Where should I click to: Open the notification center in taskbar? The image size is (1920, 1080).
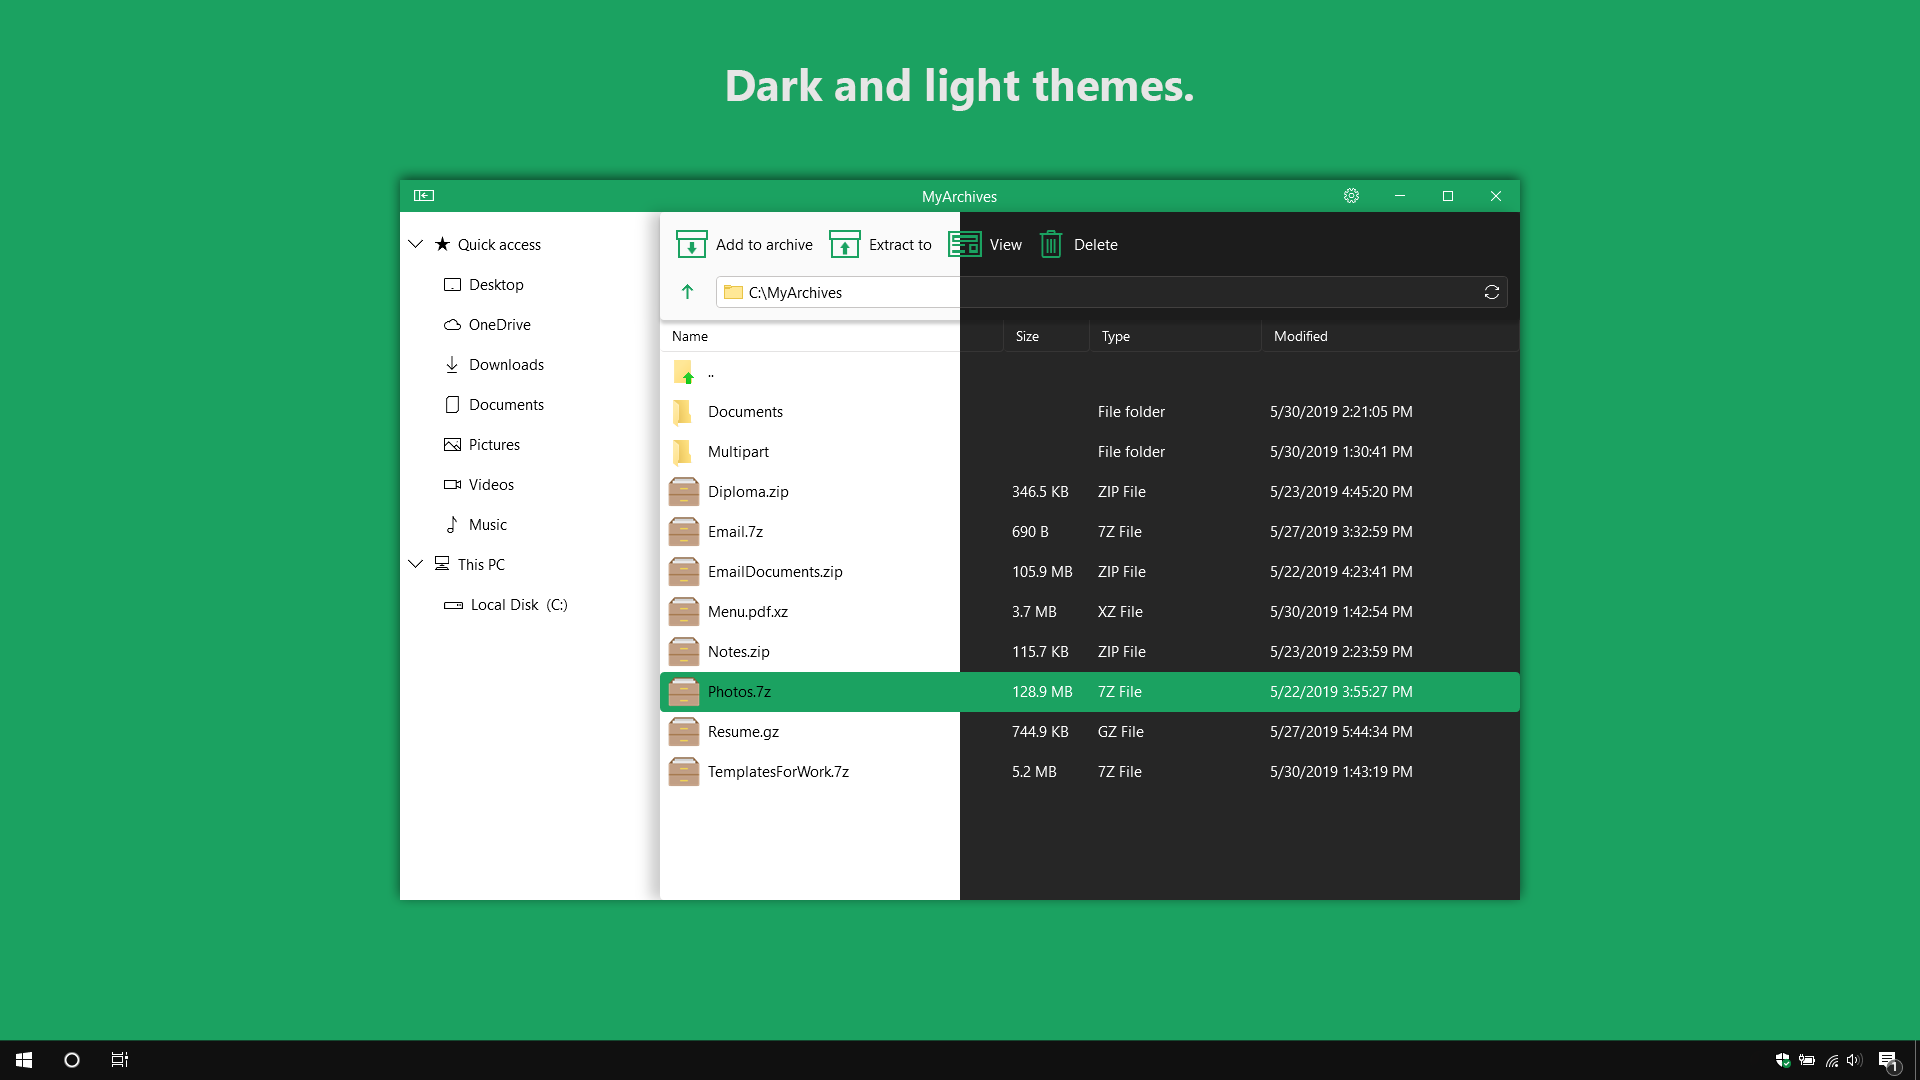pyautogui.click(x=1887, y=1060)
